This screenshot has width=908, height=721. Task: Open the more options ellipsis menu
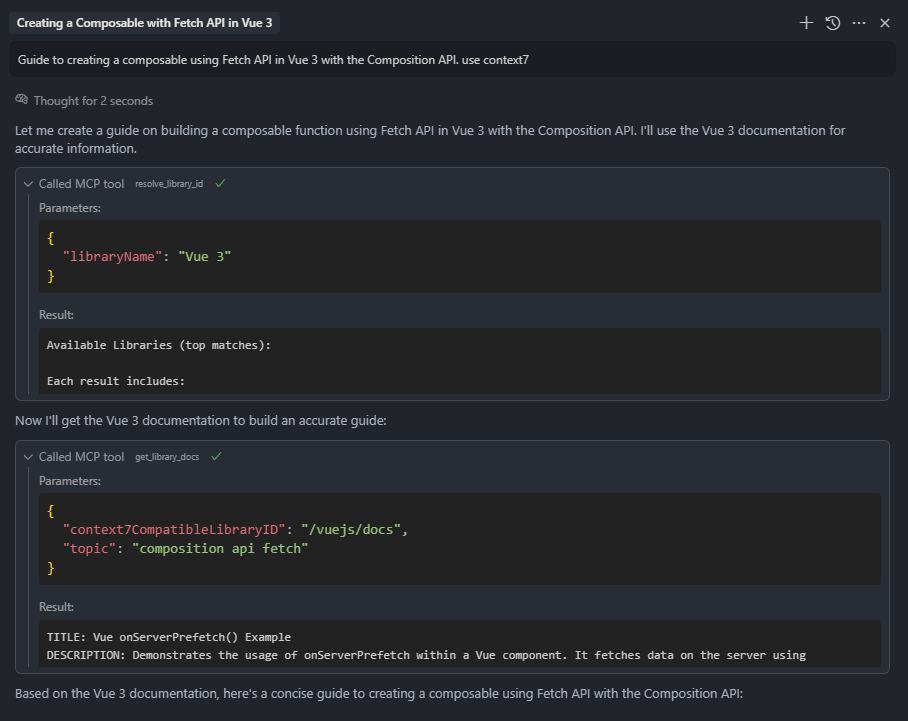[859, 23]
